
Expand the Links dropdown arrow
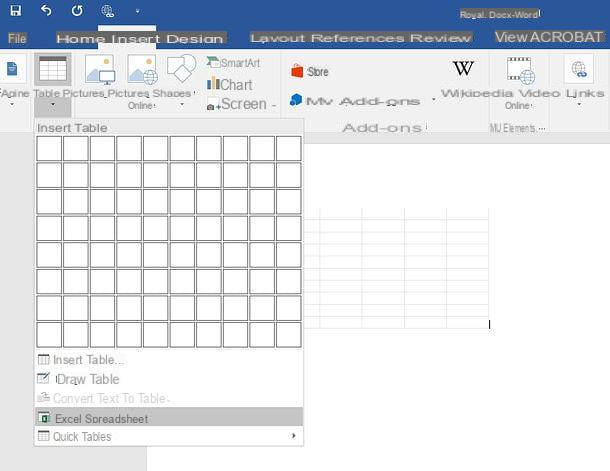coord(579,104)
